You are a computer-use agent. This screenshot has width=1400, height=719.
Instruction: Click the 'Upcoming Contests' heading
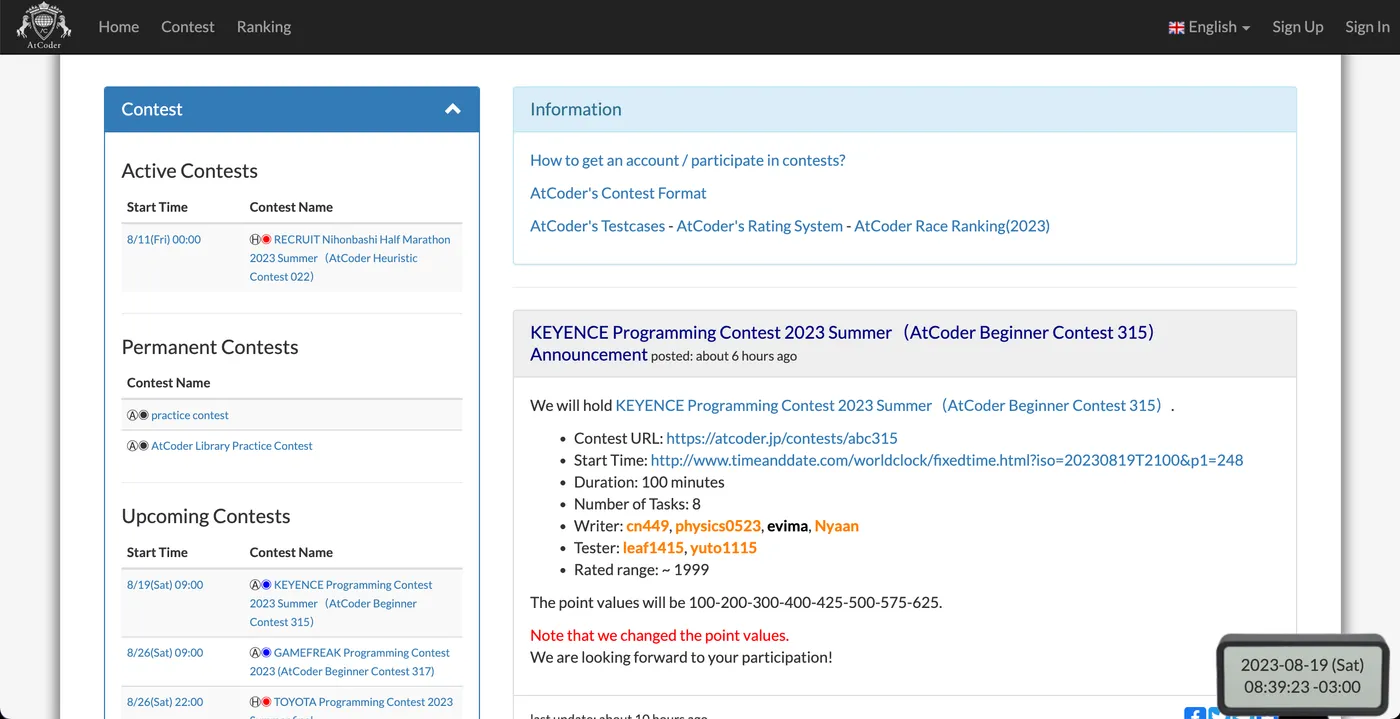[x=206, y=516]
